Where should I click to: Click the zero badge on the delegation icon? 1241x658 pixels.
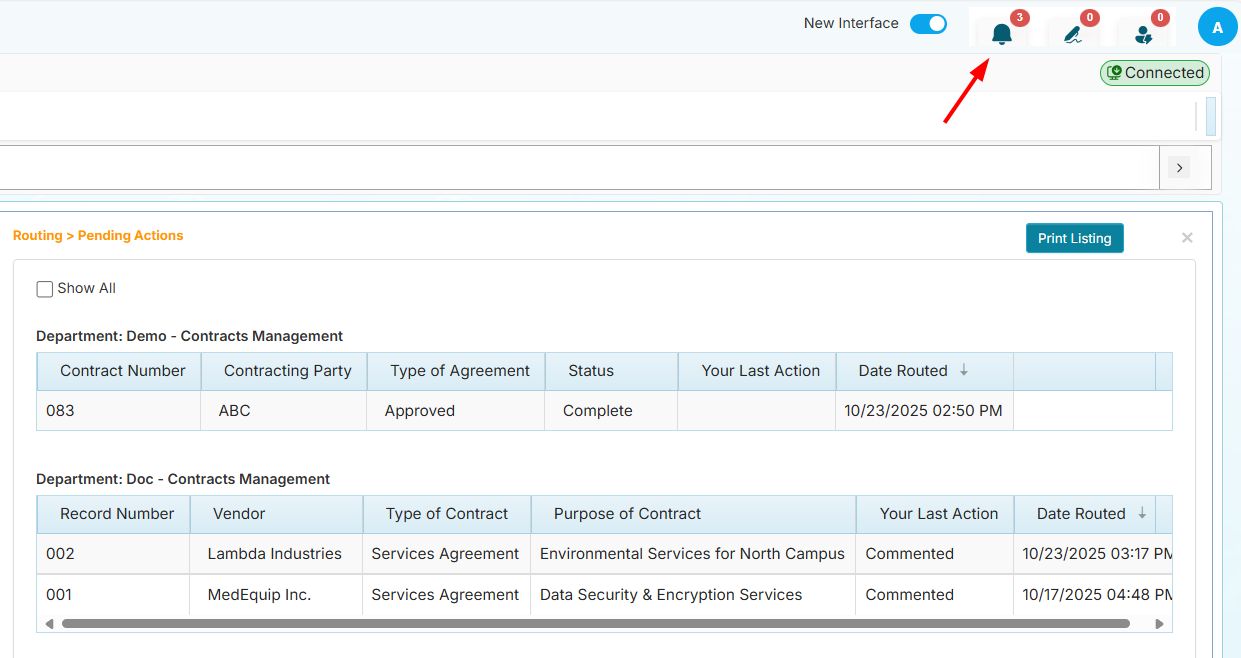[x=1160, y=17]
